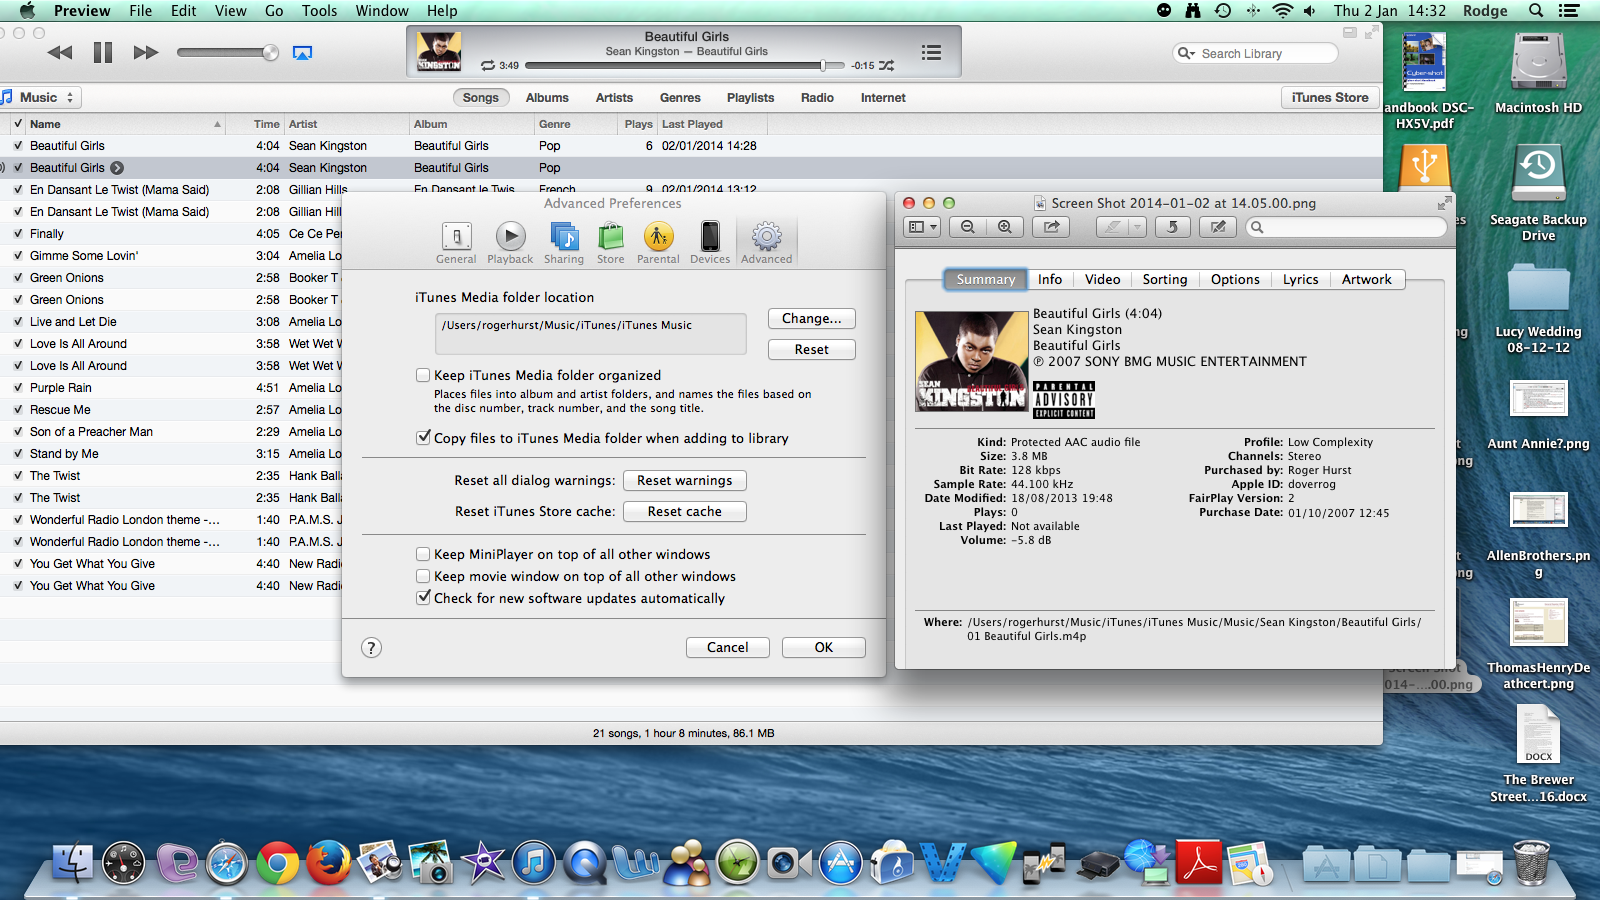This screenshot has width=1600, height=900.
Task: Toggle shuffle icon in the now-playing display
Action: [x=886, y=66]
